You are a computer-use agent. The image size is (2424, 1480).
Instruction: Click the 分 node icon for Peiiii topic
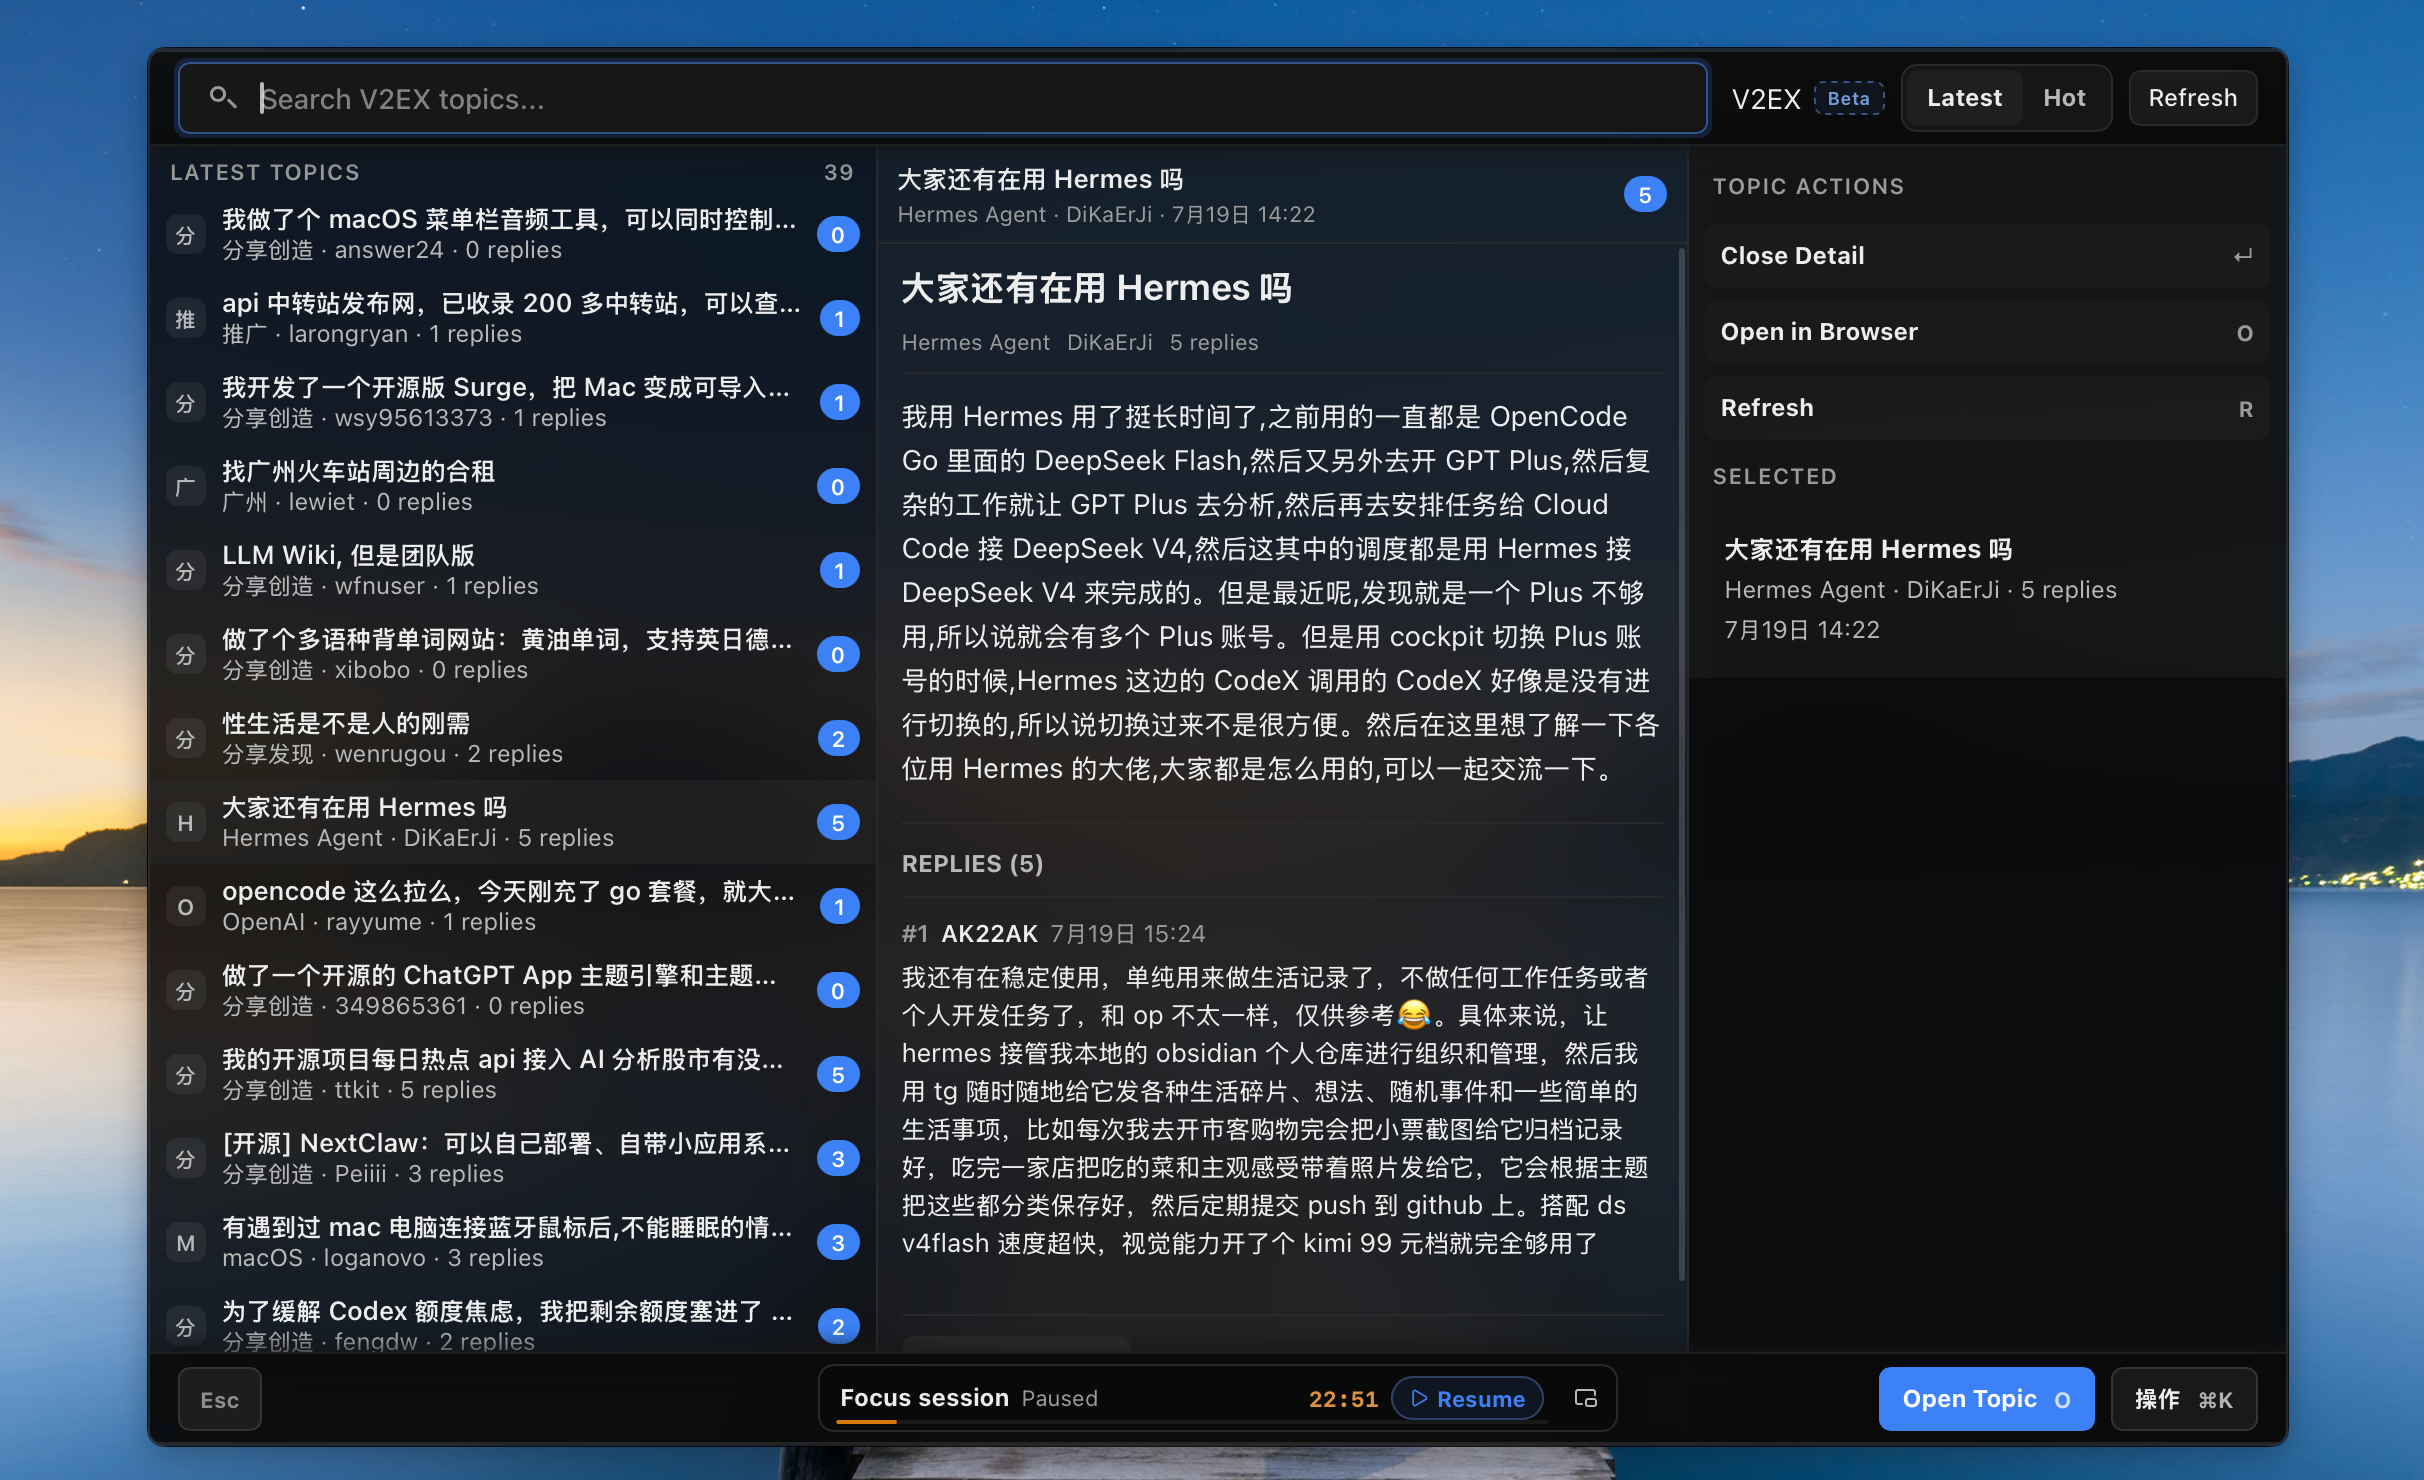point(186,1159)
